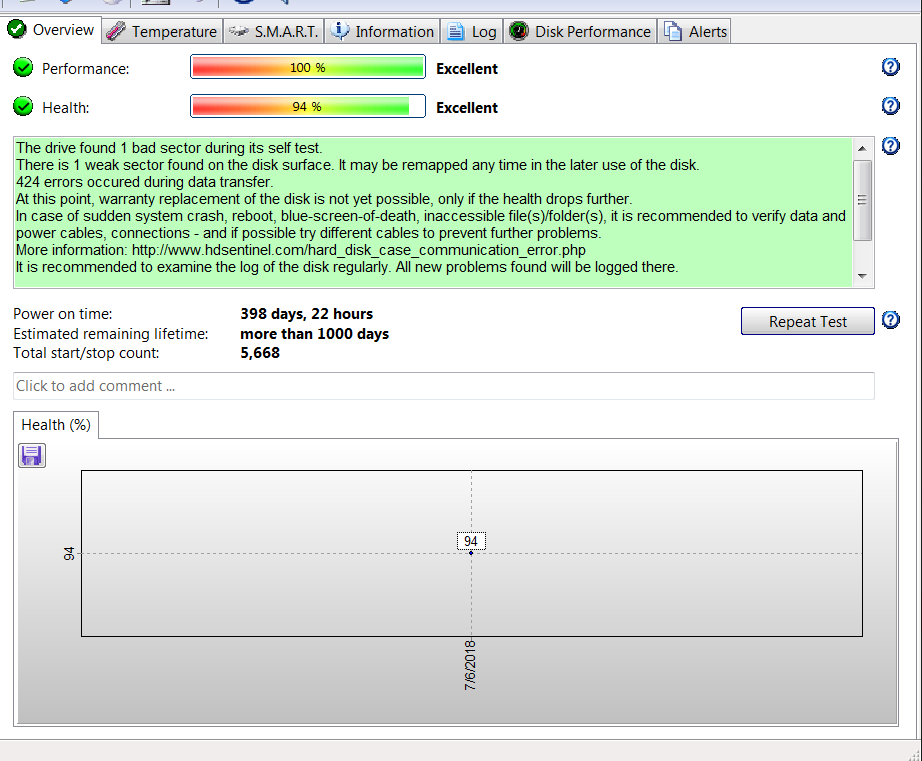Image resolution: width=922 pixels, height=761 pixels.
Task: Click the 94 label on graph's vertical axis
Action: pyautogui.click(x=69, y=553)
